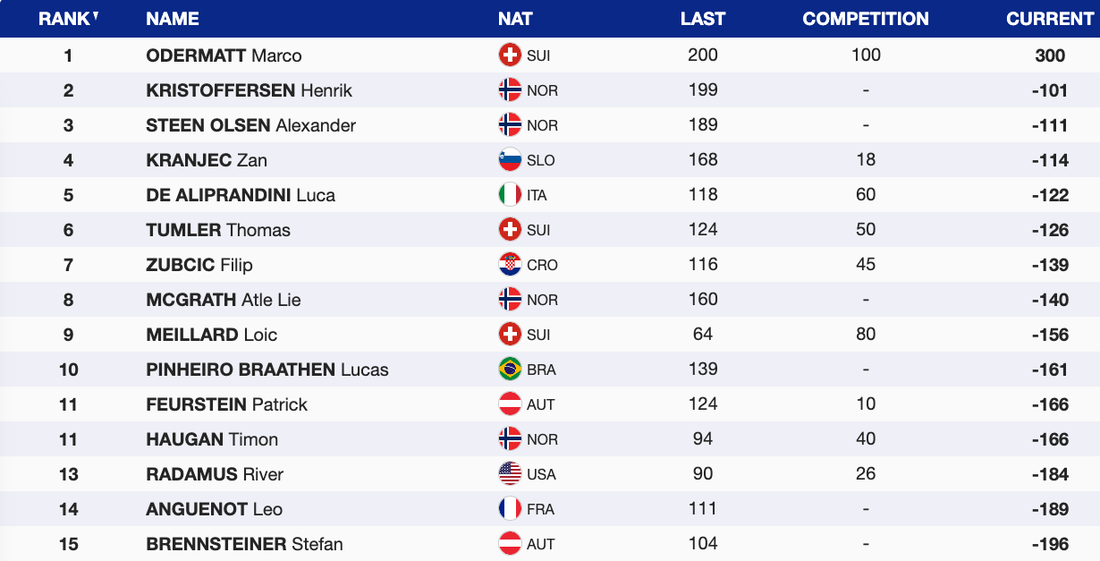The image size is (1100, 561).
Task: Select HAUGAN Timon's name link
Action: (x=212, y=439)
